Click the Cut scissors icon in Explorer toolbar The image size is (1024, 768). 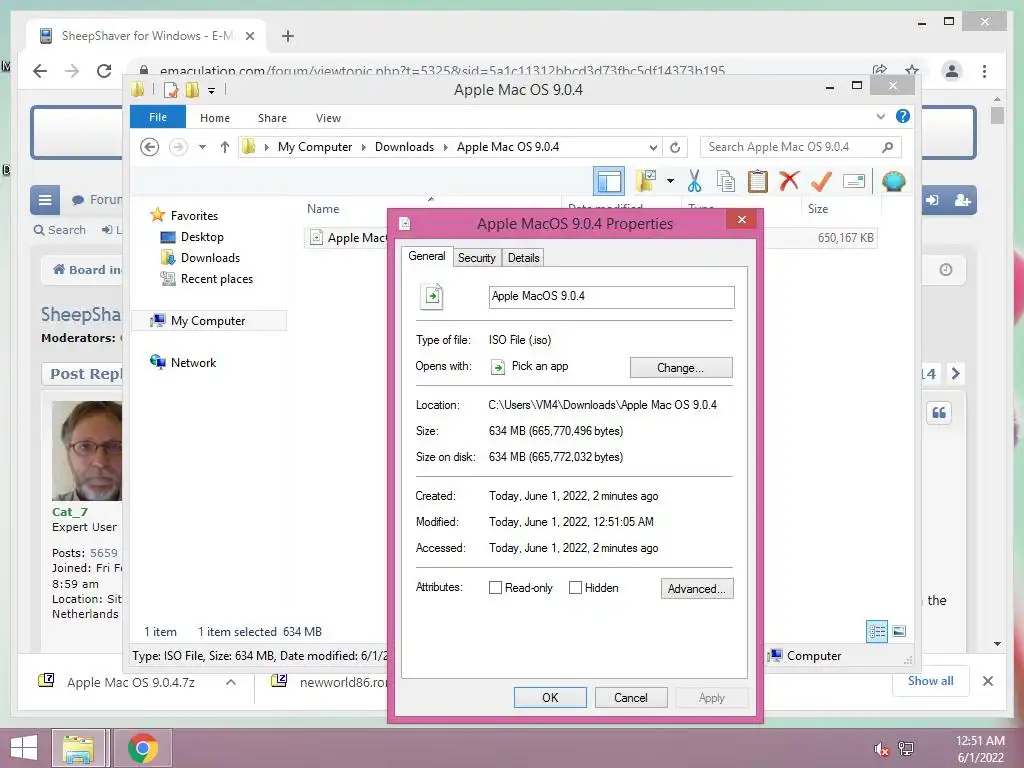[694, 181]
